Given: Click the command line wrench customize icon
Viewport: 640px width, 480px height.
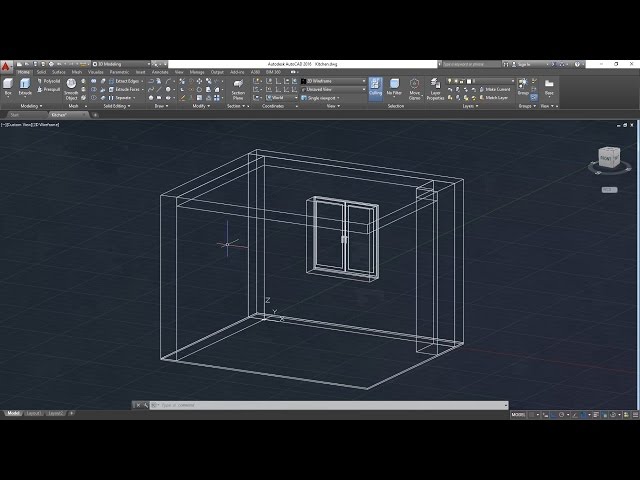Looking at the screenshot, I should click(146, 405).
